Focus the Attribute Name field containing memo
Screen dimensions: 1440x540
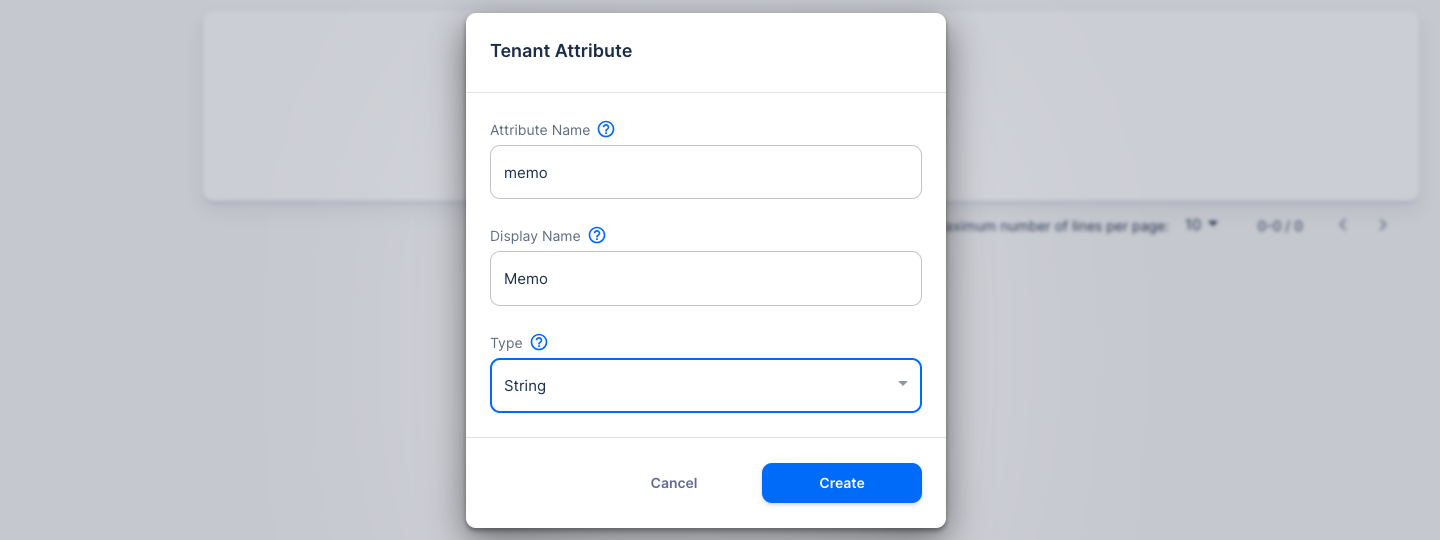coord(706,172)
